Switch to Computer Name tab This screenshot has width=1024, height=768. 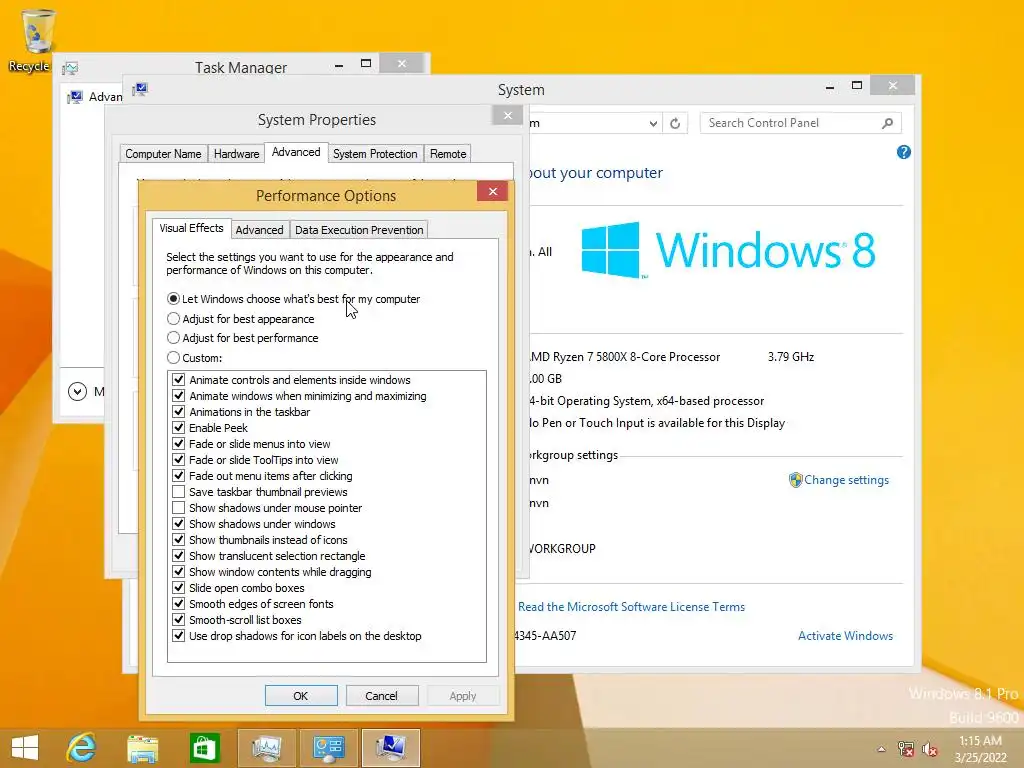click(x=163, y=154)
